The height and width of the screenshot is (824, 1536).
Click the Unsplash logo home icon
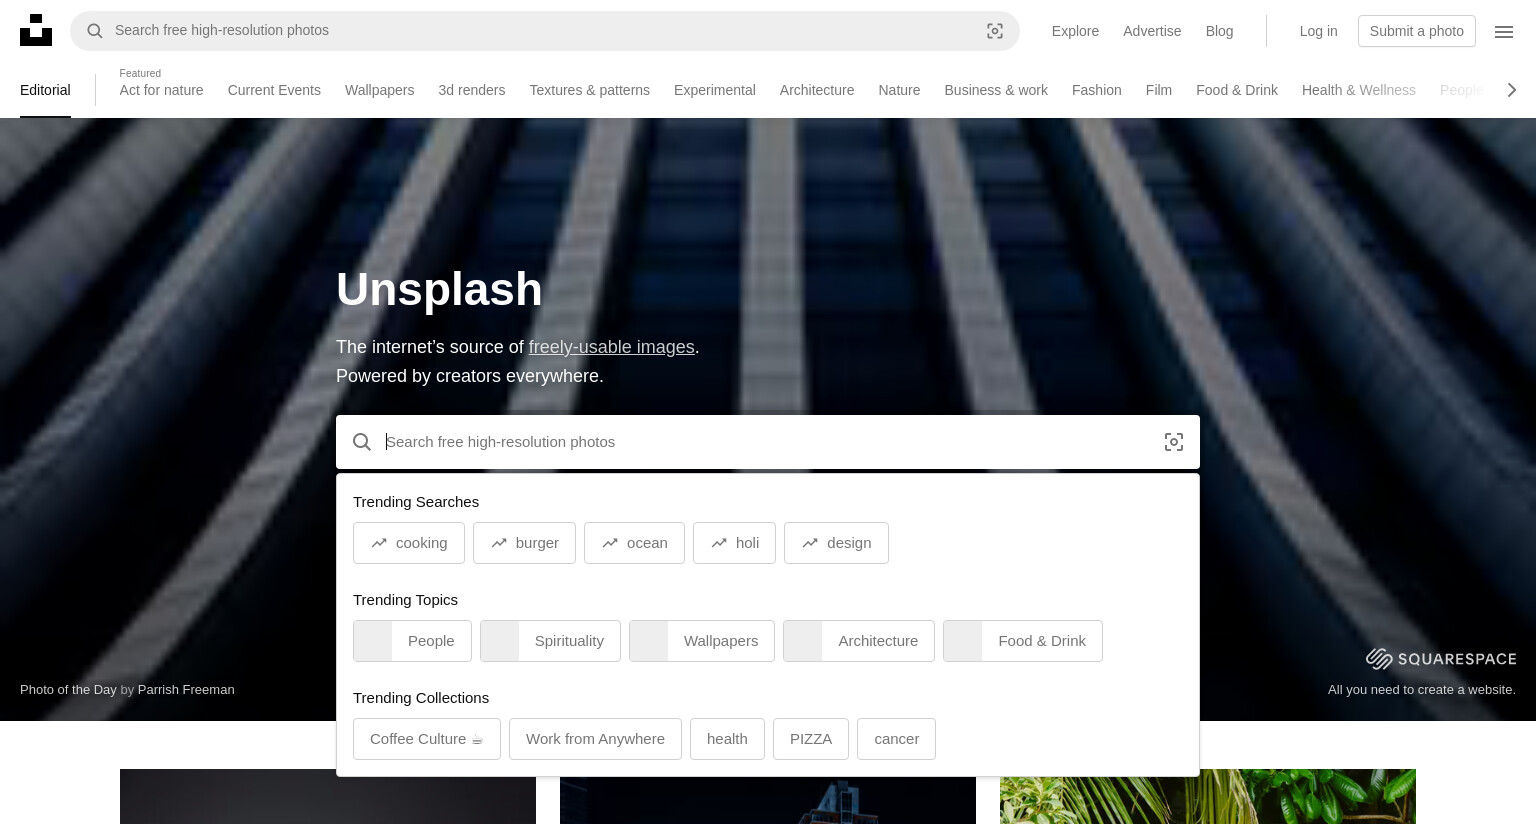[36, 30]
